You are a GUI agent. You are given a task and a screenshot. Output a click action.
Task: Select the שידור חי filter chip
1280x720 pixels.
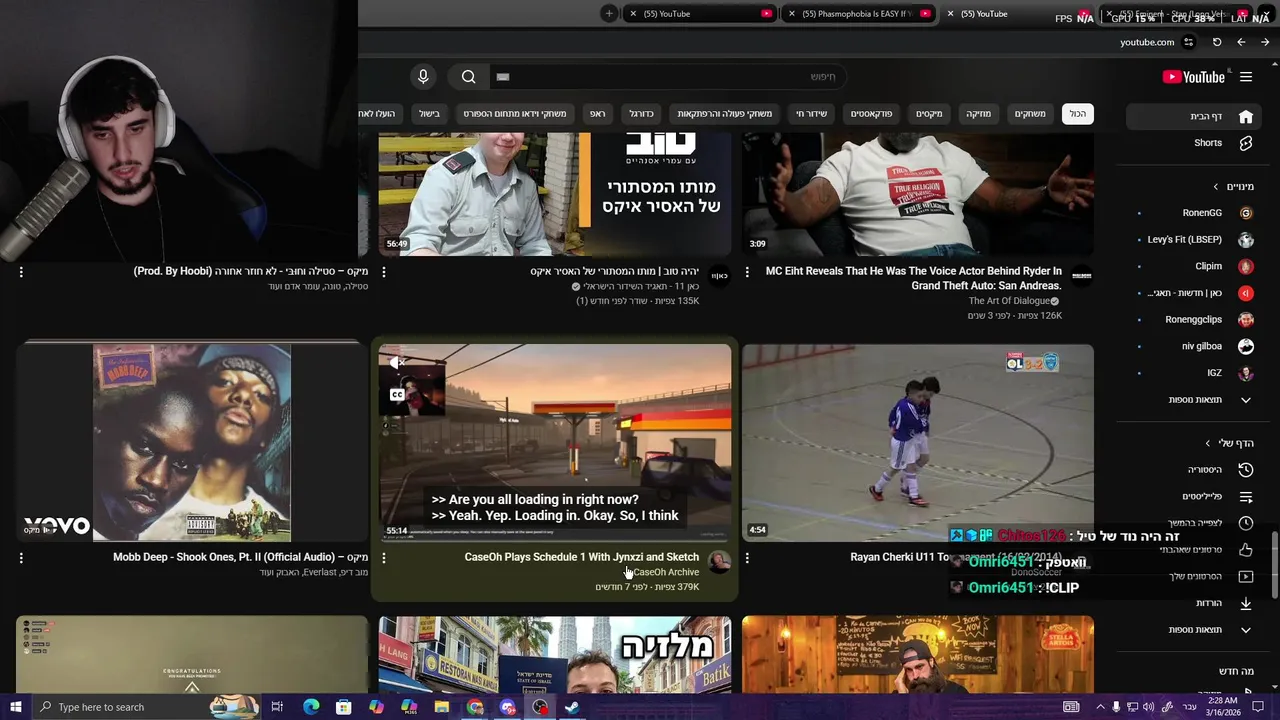[x=811, y=114]
